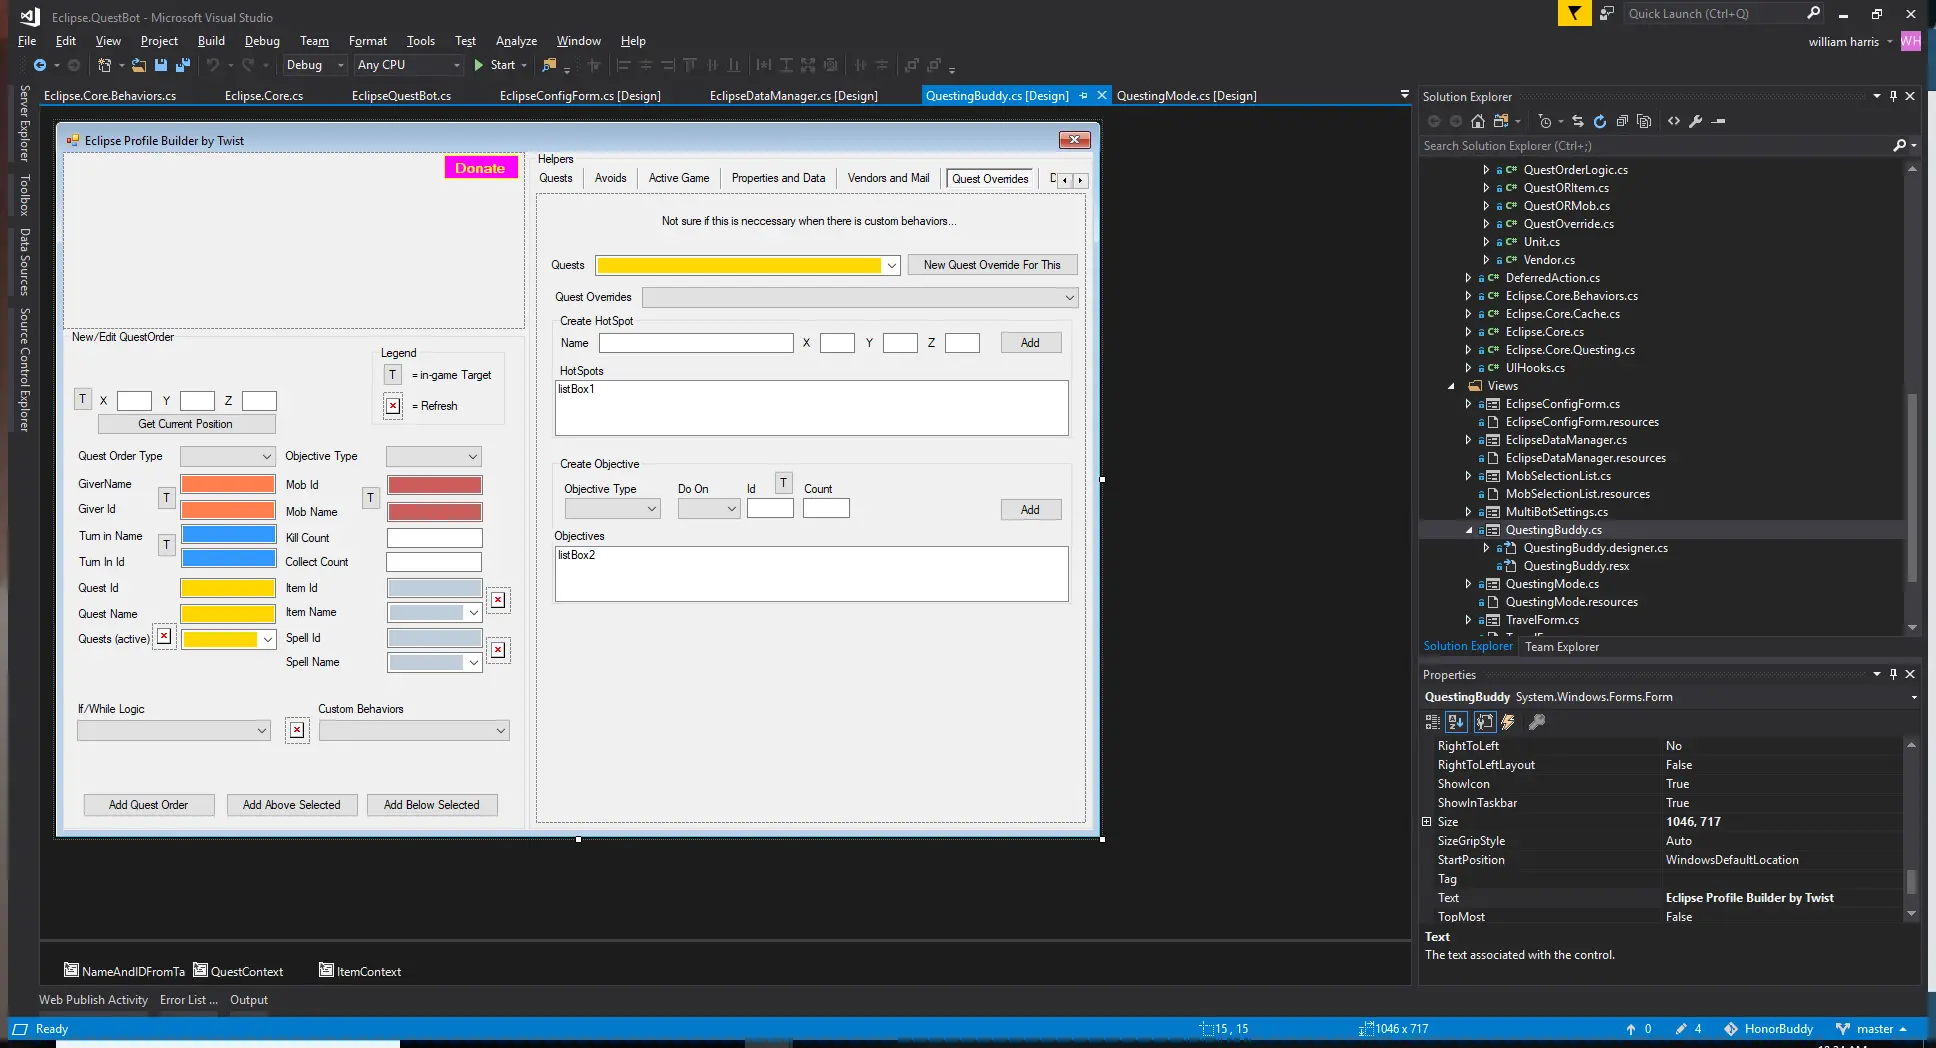Screen dimensions: 1936x1048
Task: Click the Open File folder icon
Action: click(139, 65)
